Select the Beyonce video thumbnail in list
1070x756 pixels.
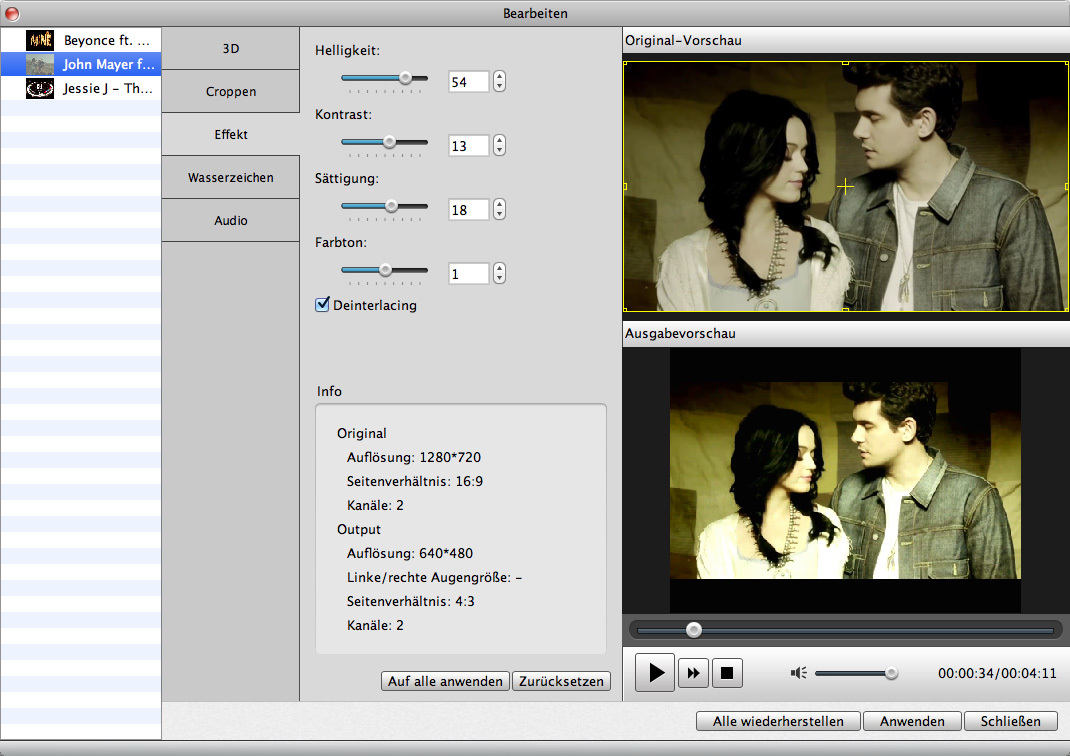[x=40, y=40]
